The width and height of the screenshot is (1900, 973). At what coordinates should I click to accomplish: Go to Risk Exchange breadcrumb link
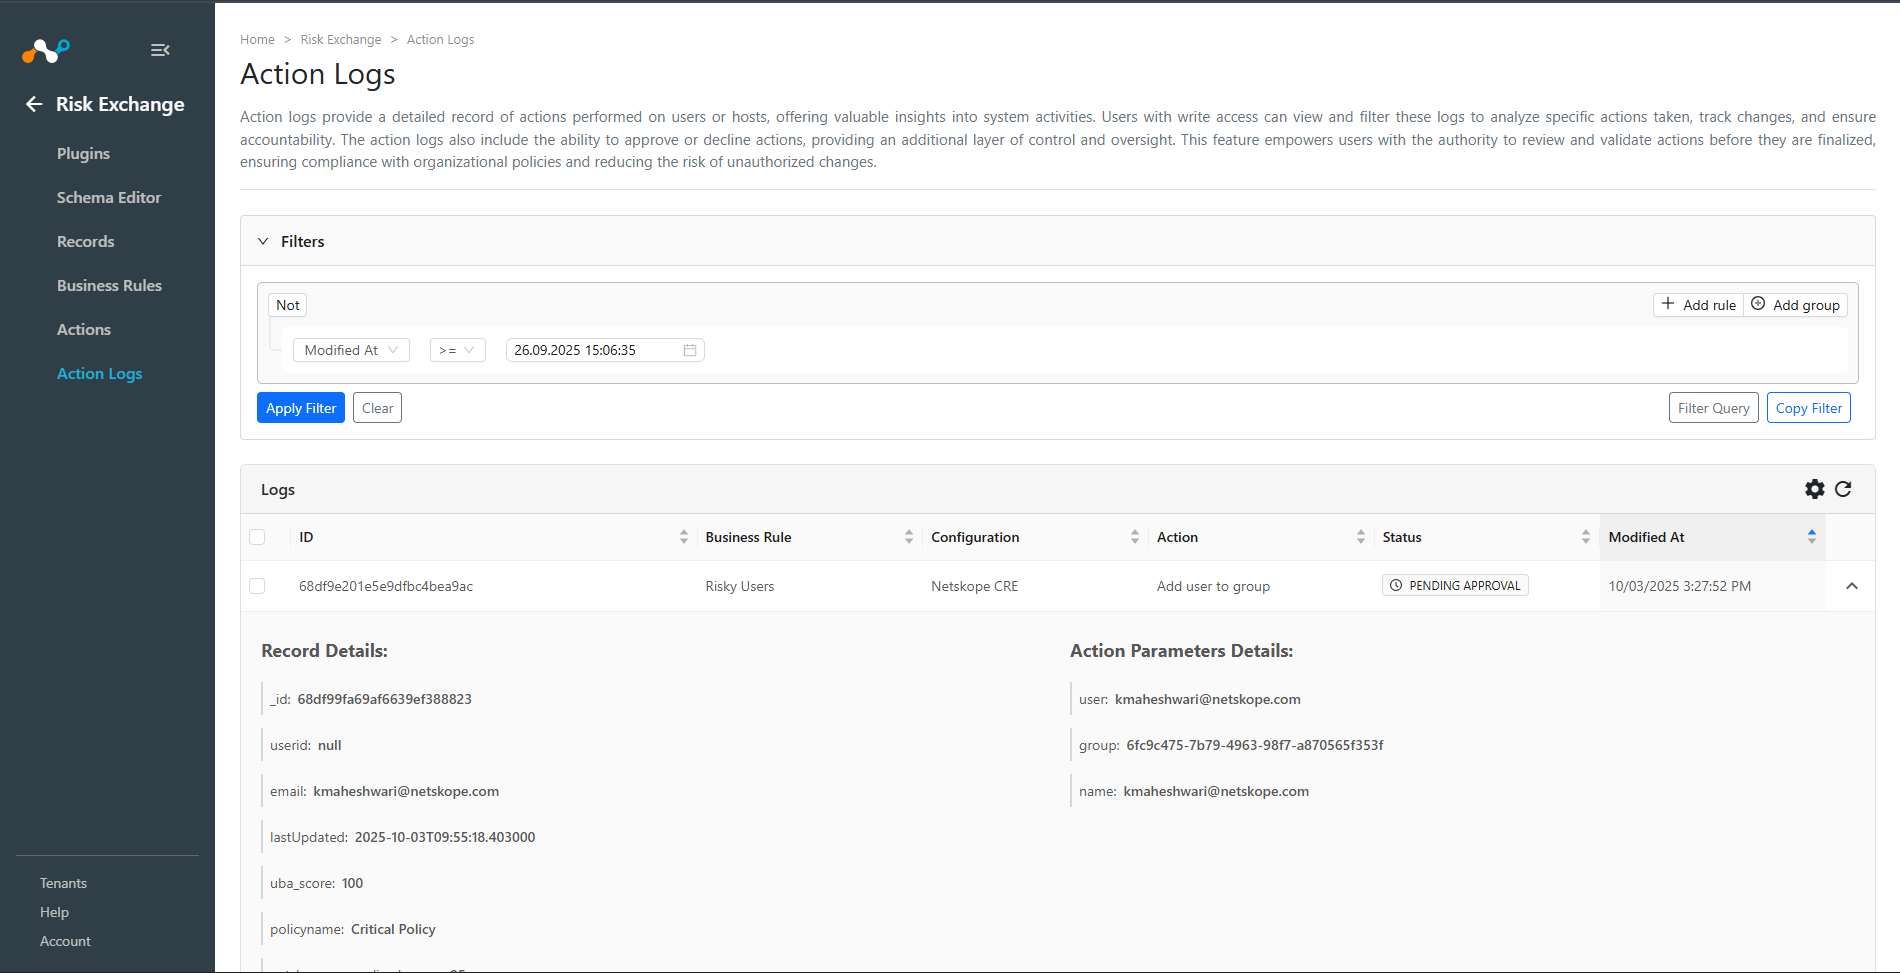coord(341,40)
